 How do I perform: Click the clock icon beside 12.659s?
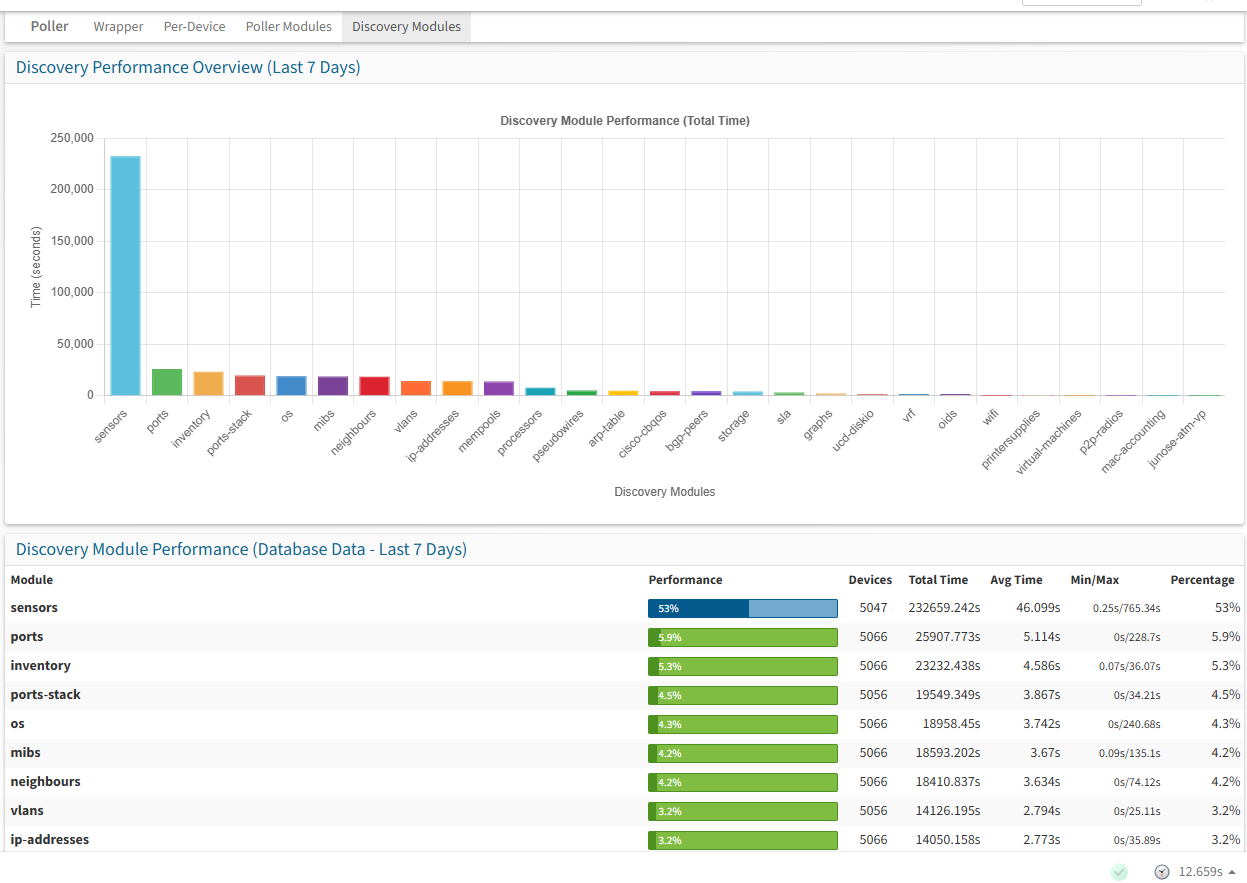(x=1161, y=872)
